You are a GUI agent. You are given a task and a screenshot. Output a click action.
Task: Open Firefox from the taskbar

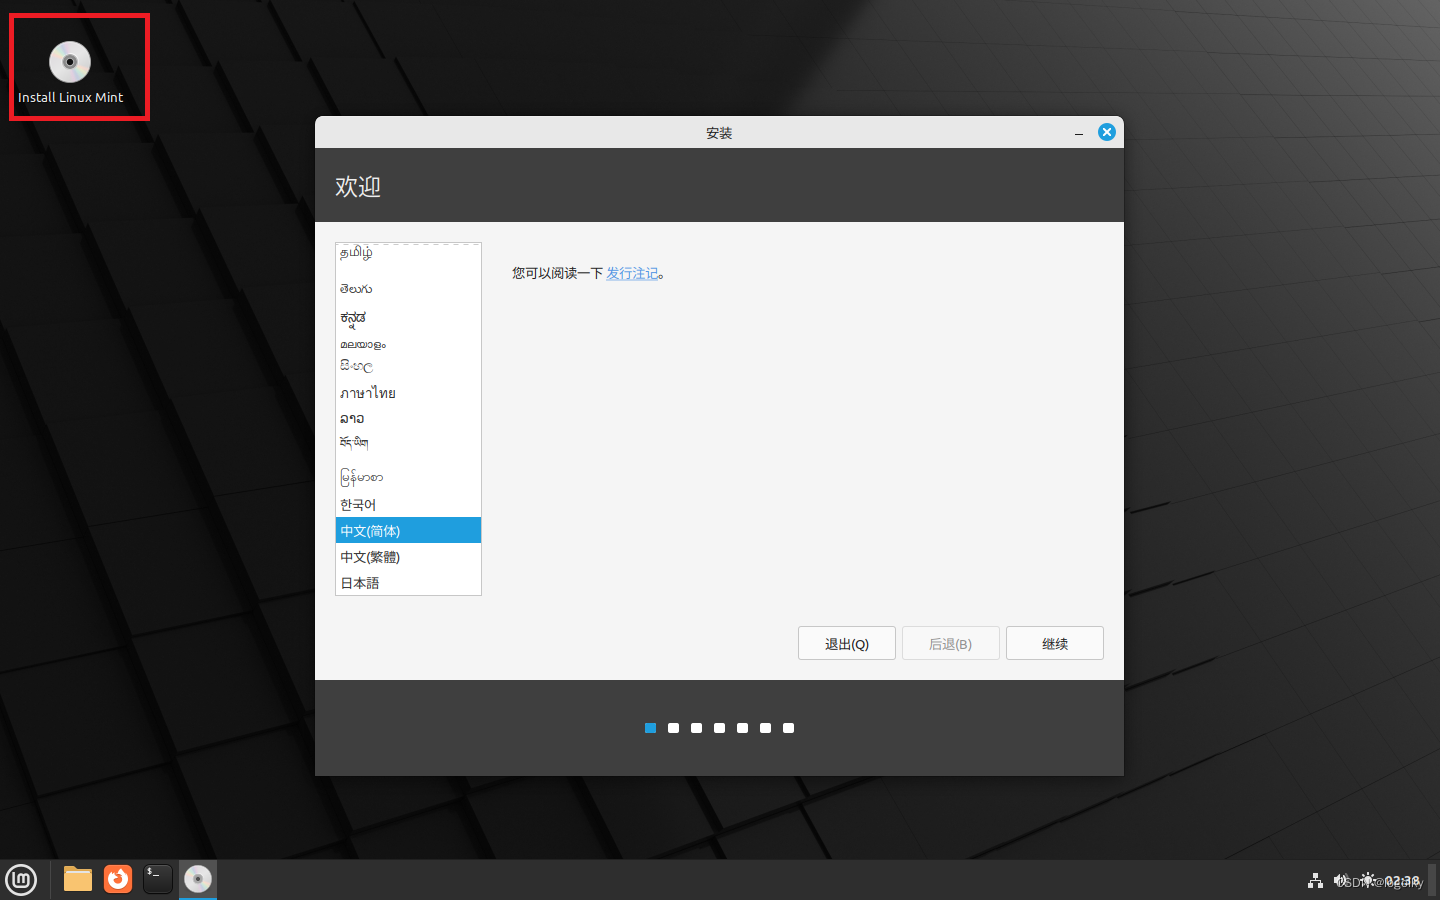[117, 879]
